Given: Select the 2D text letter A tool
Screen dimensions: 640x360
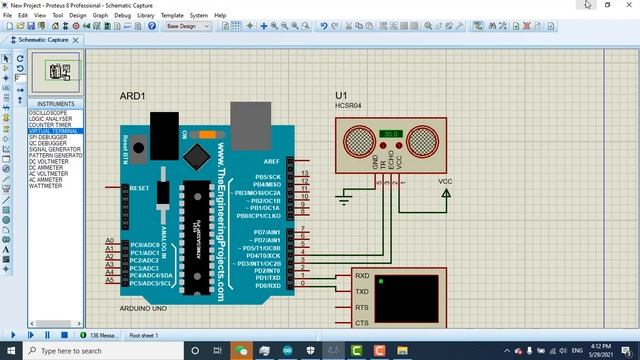Looking at the screenshot, I should [x=6, y=250].
